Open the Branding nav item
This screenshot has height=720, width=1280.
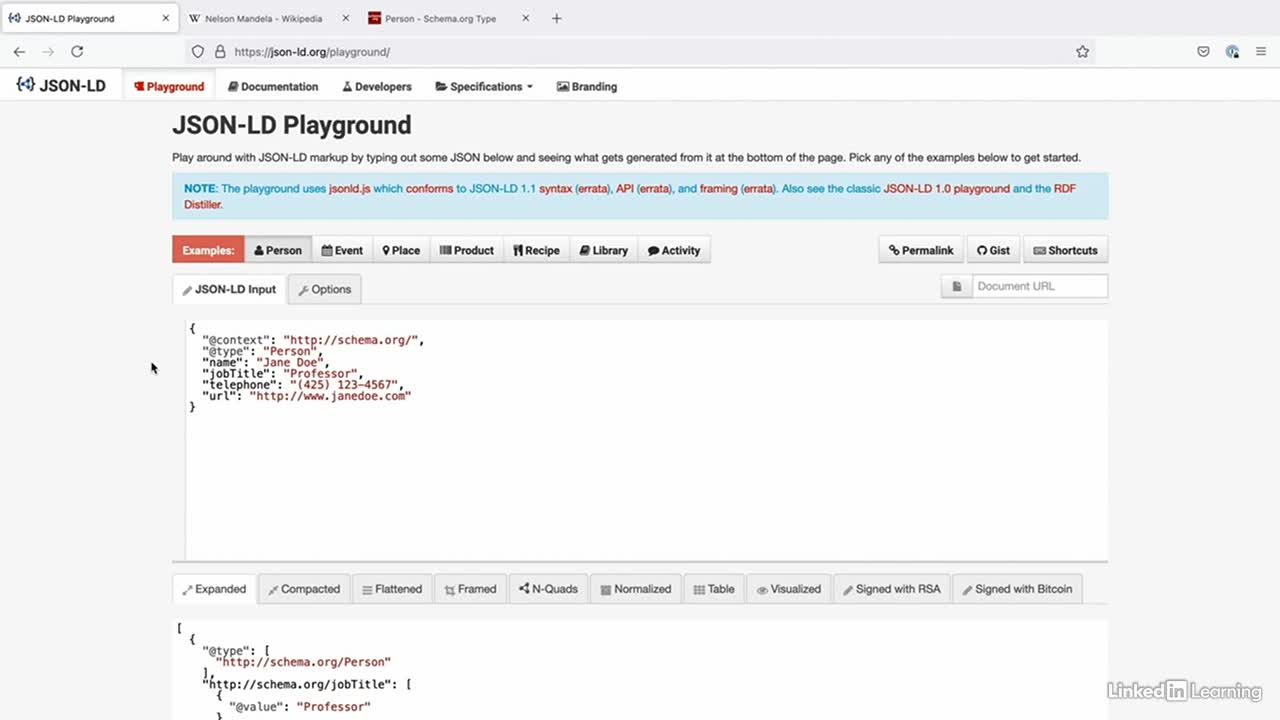[587, 87]
